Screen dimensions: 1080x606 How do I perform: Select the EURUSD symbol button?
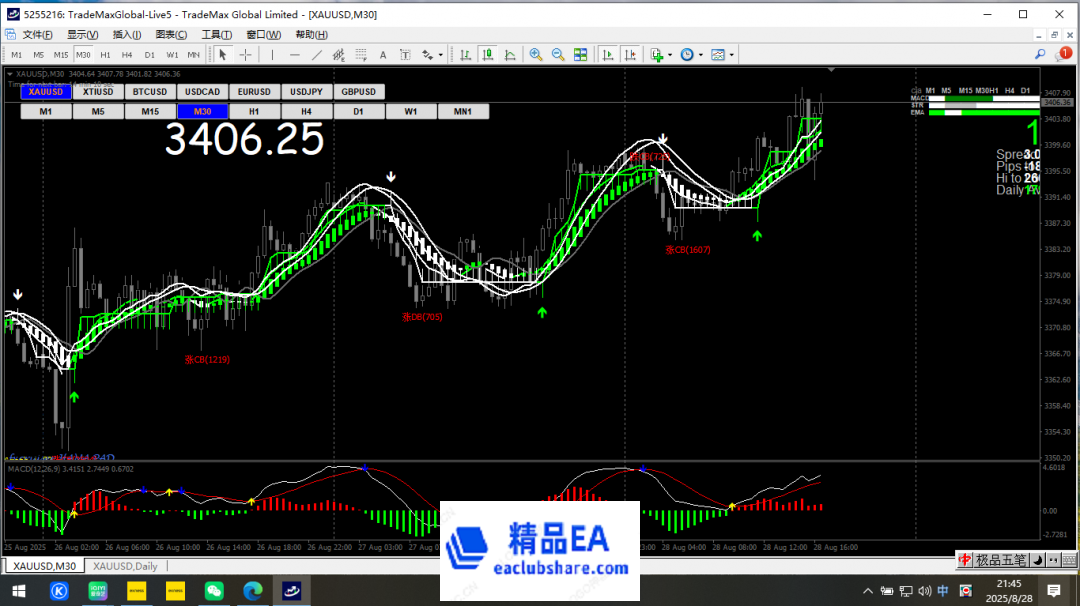(x=254, y=91)
